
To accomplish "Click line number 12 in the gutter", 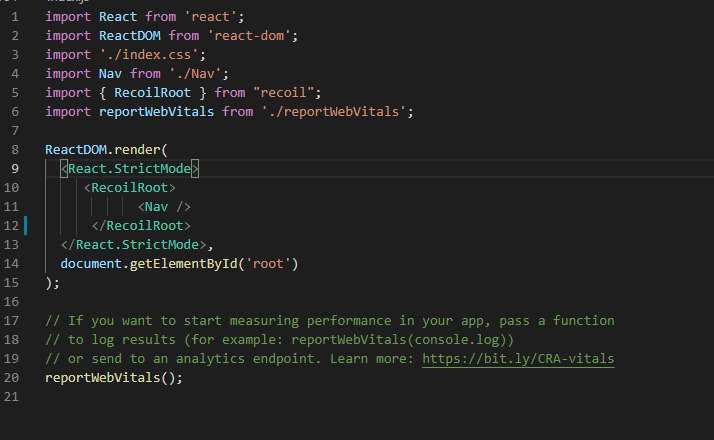I will pos(11,226).
